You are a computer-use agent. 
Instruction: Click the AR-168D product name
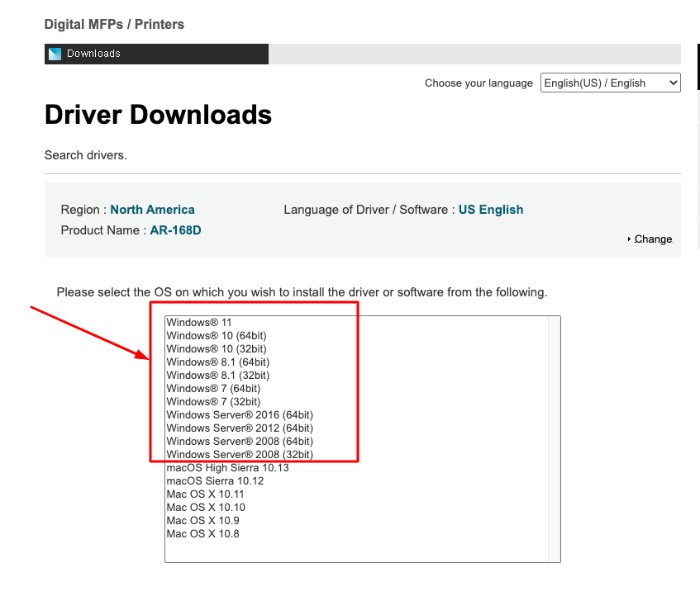click(x=175, y=230)
